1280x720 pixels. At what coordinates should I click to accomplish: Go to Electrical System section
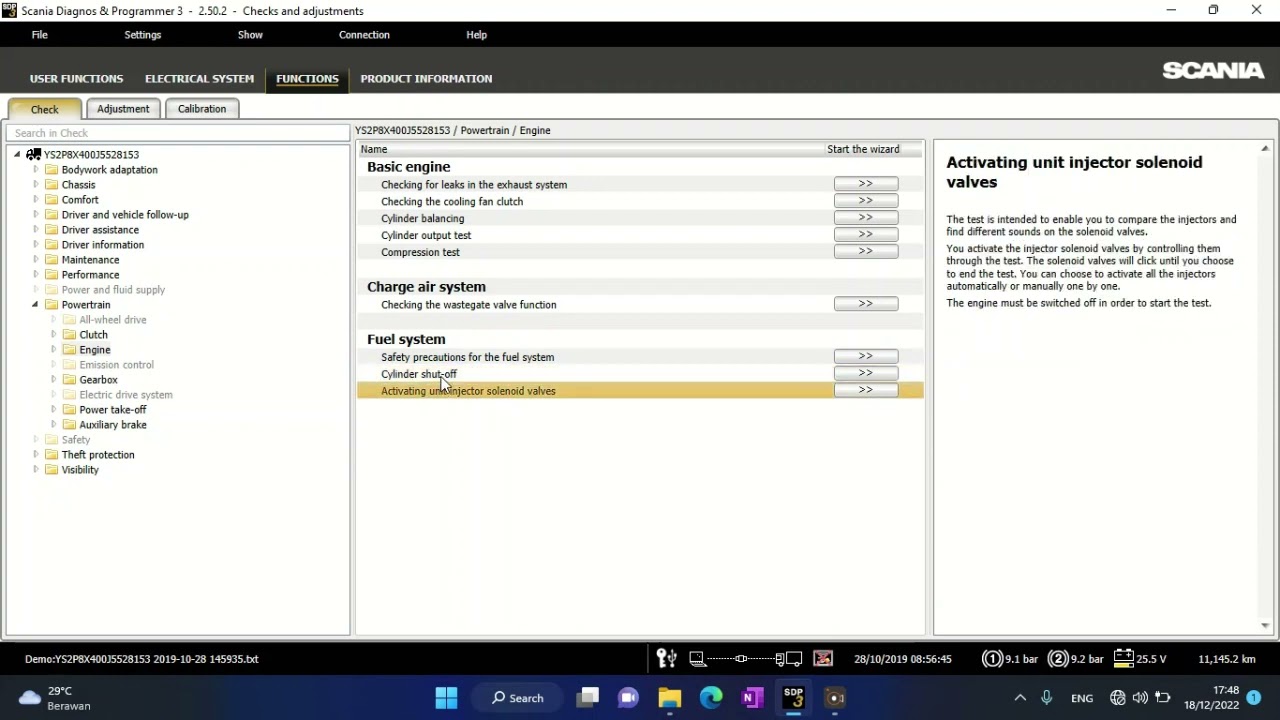pyautogui.click(x=199, y=79)
